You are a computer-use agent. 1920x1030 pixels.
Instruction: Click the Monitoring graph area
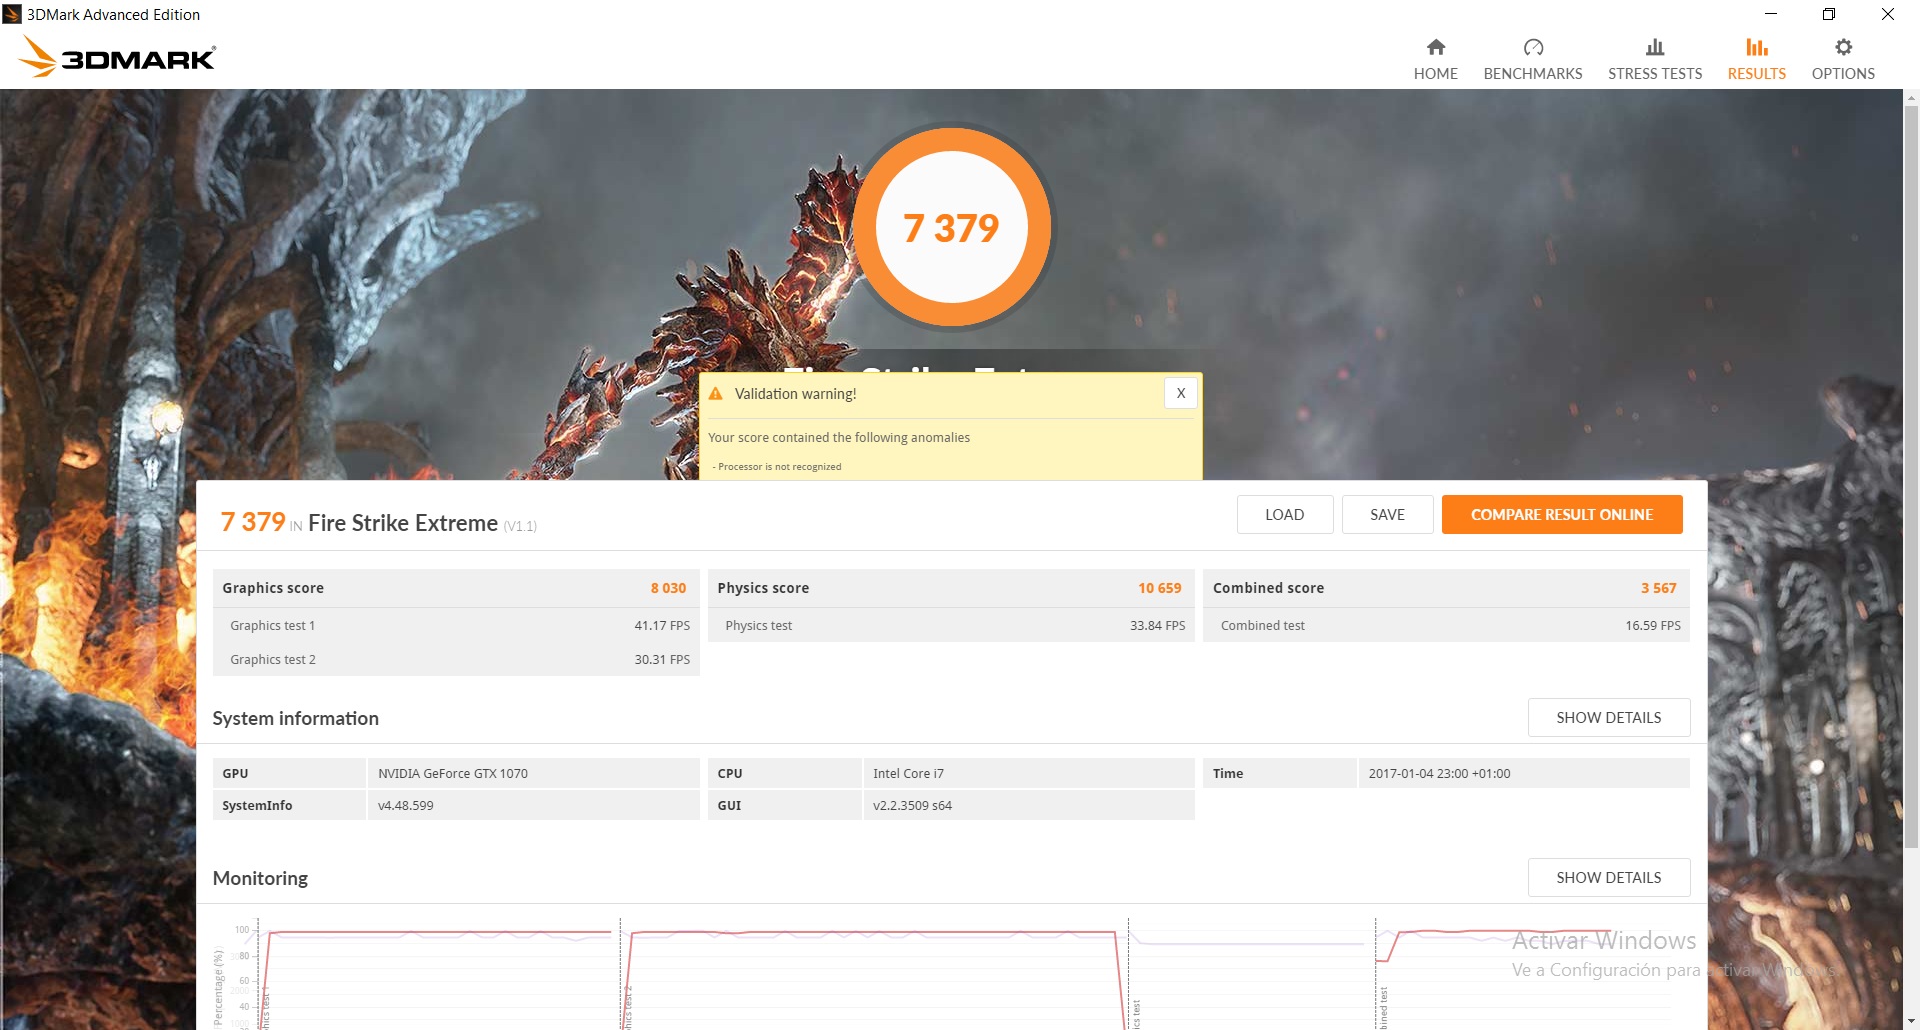[950, 972]
